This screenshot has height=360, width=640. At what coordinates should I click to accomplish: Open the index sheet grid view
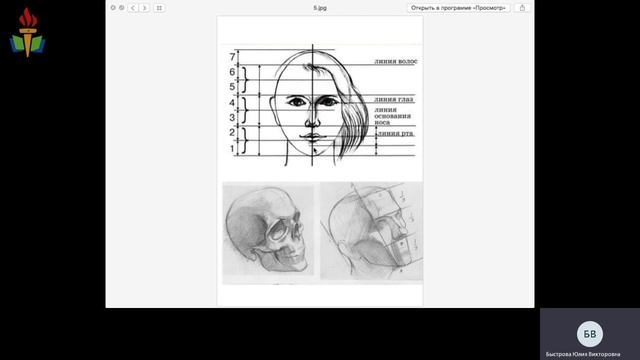[x=159, y=8]
